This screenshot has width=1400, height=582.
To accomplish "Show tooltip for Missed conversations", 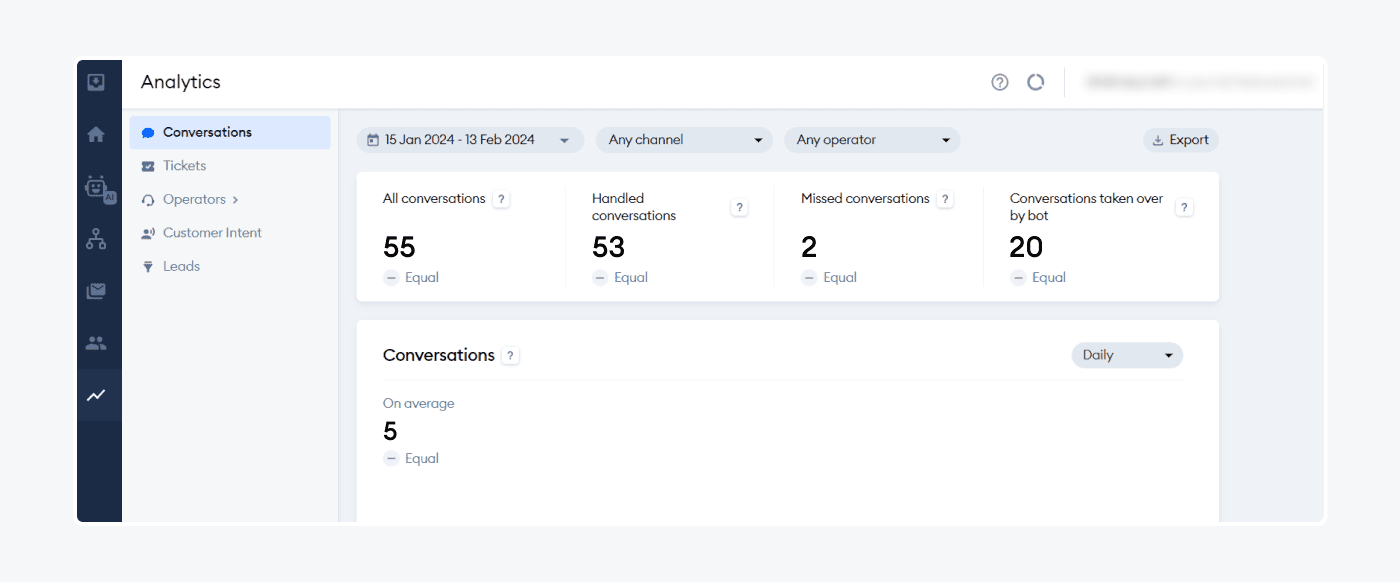I will (x=944, y=199).
